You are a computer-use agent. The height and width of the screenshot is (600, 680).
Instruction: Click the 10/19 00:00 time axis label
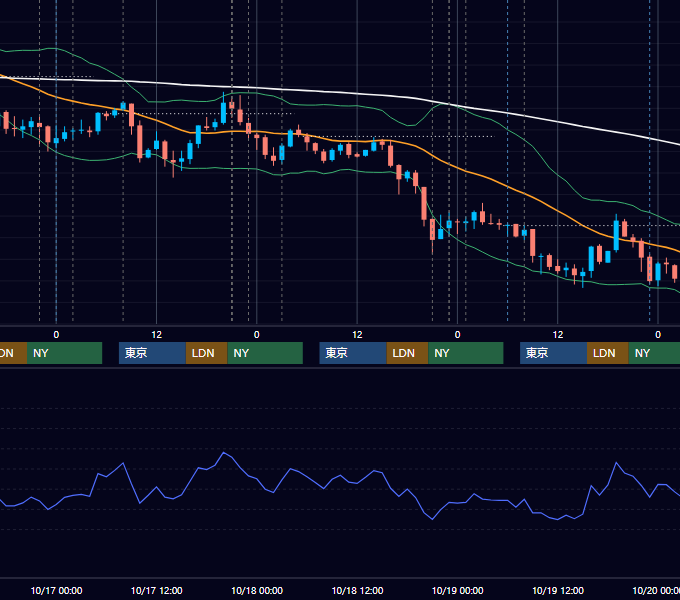(458, 590)
